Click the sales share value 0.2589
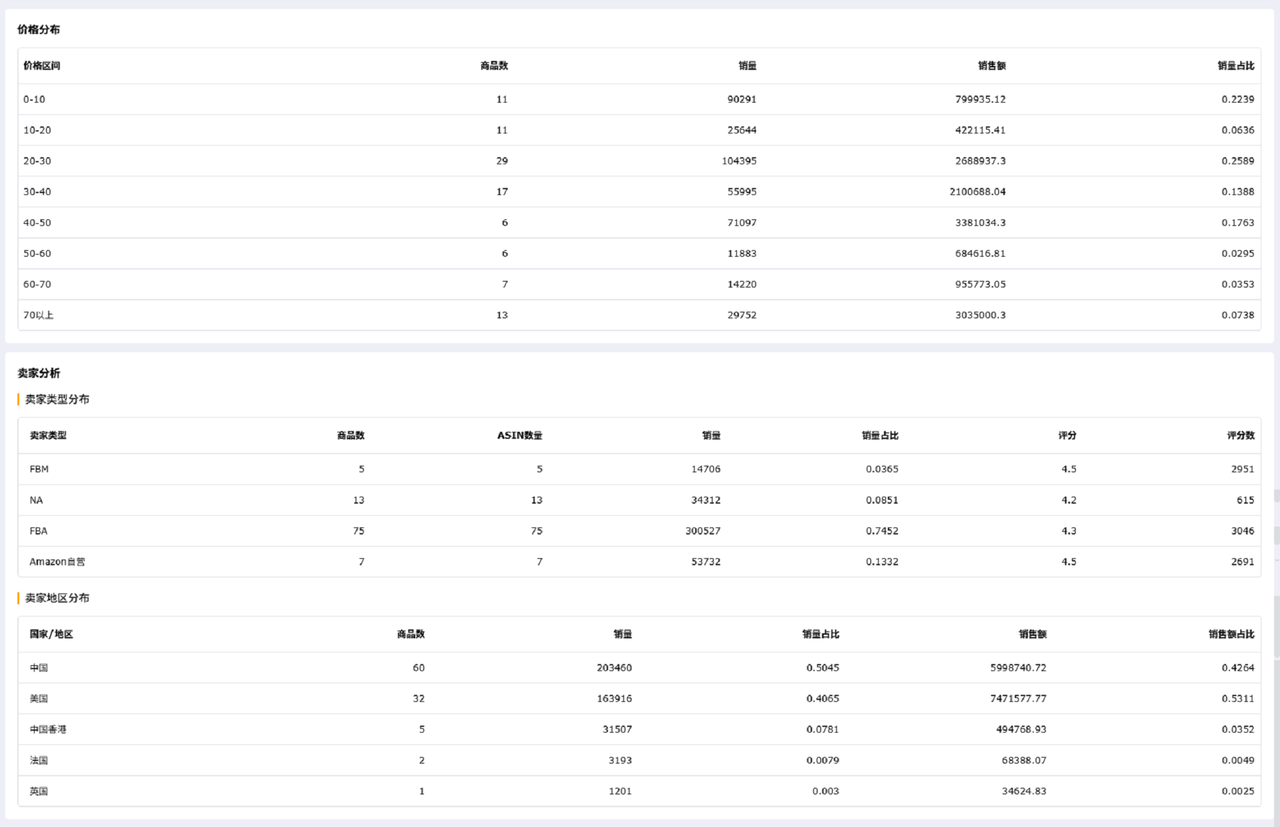Viewport: 1280px width, 827px height. (x=1238, y=161)
